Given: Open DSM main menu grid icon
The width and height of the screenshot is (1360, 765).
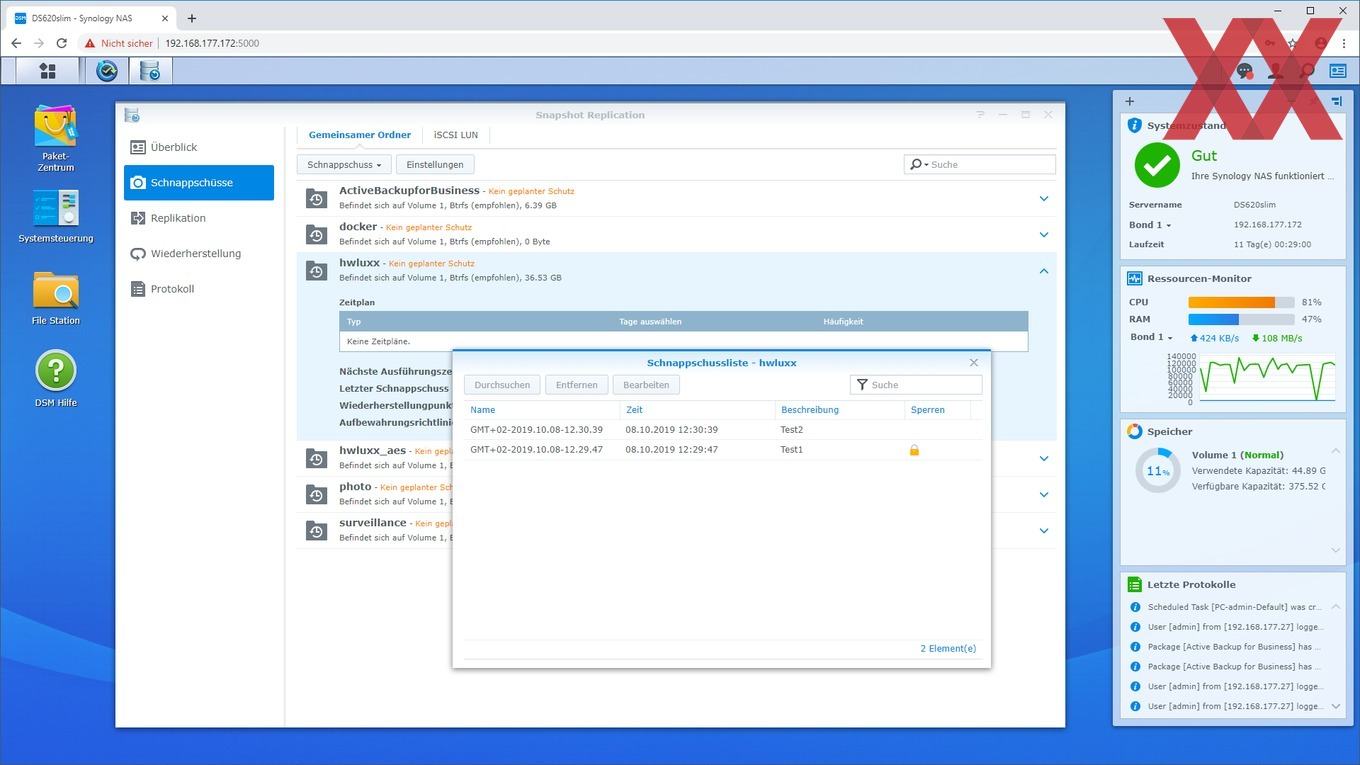Looking at the screenshot, I should (x=47, y=71).
